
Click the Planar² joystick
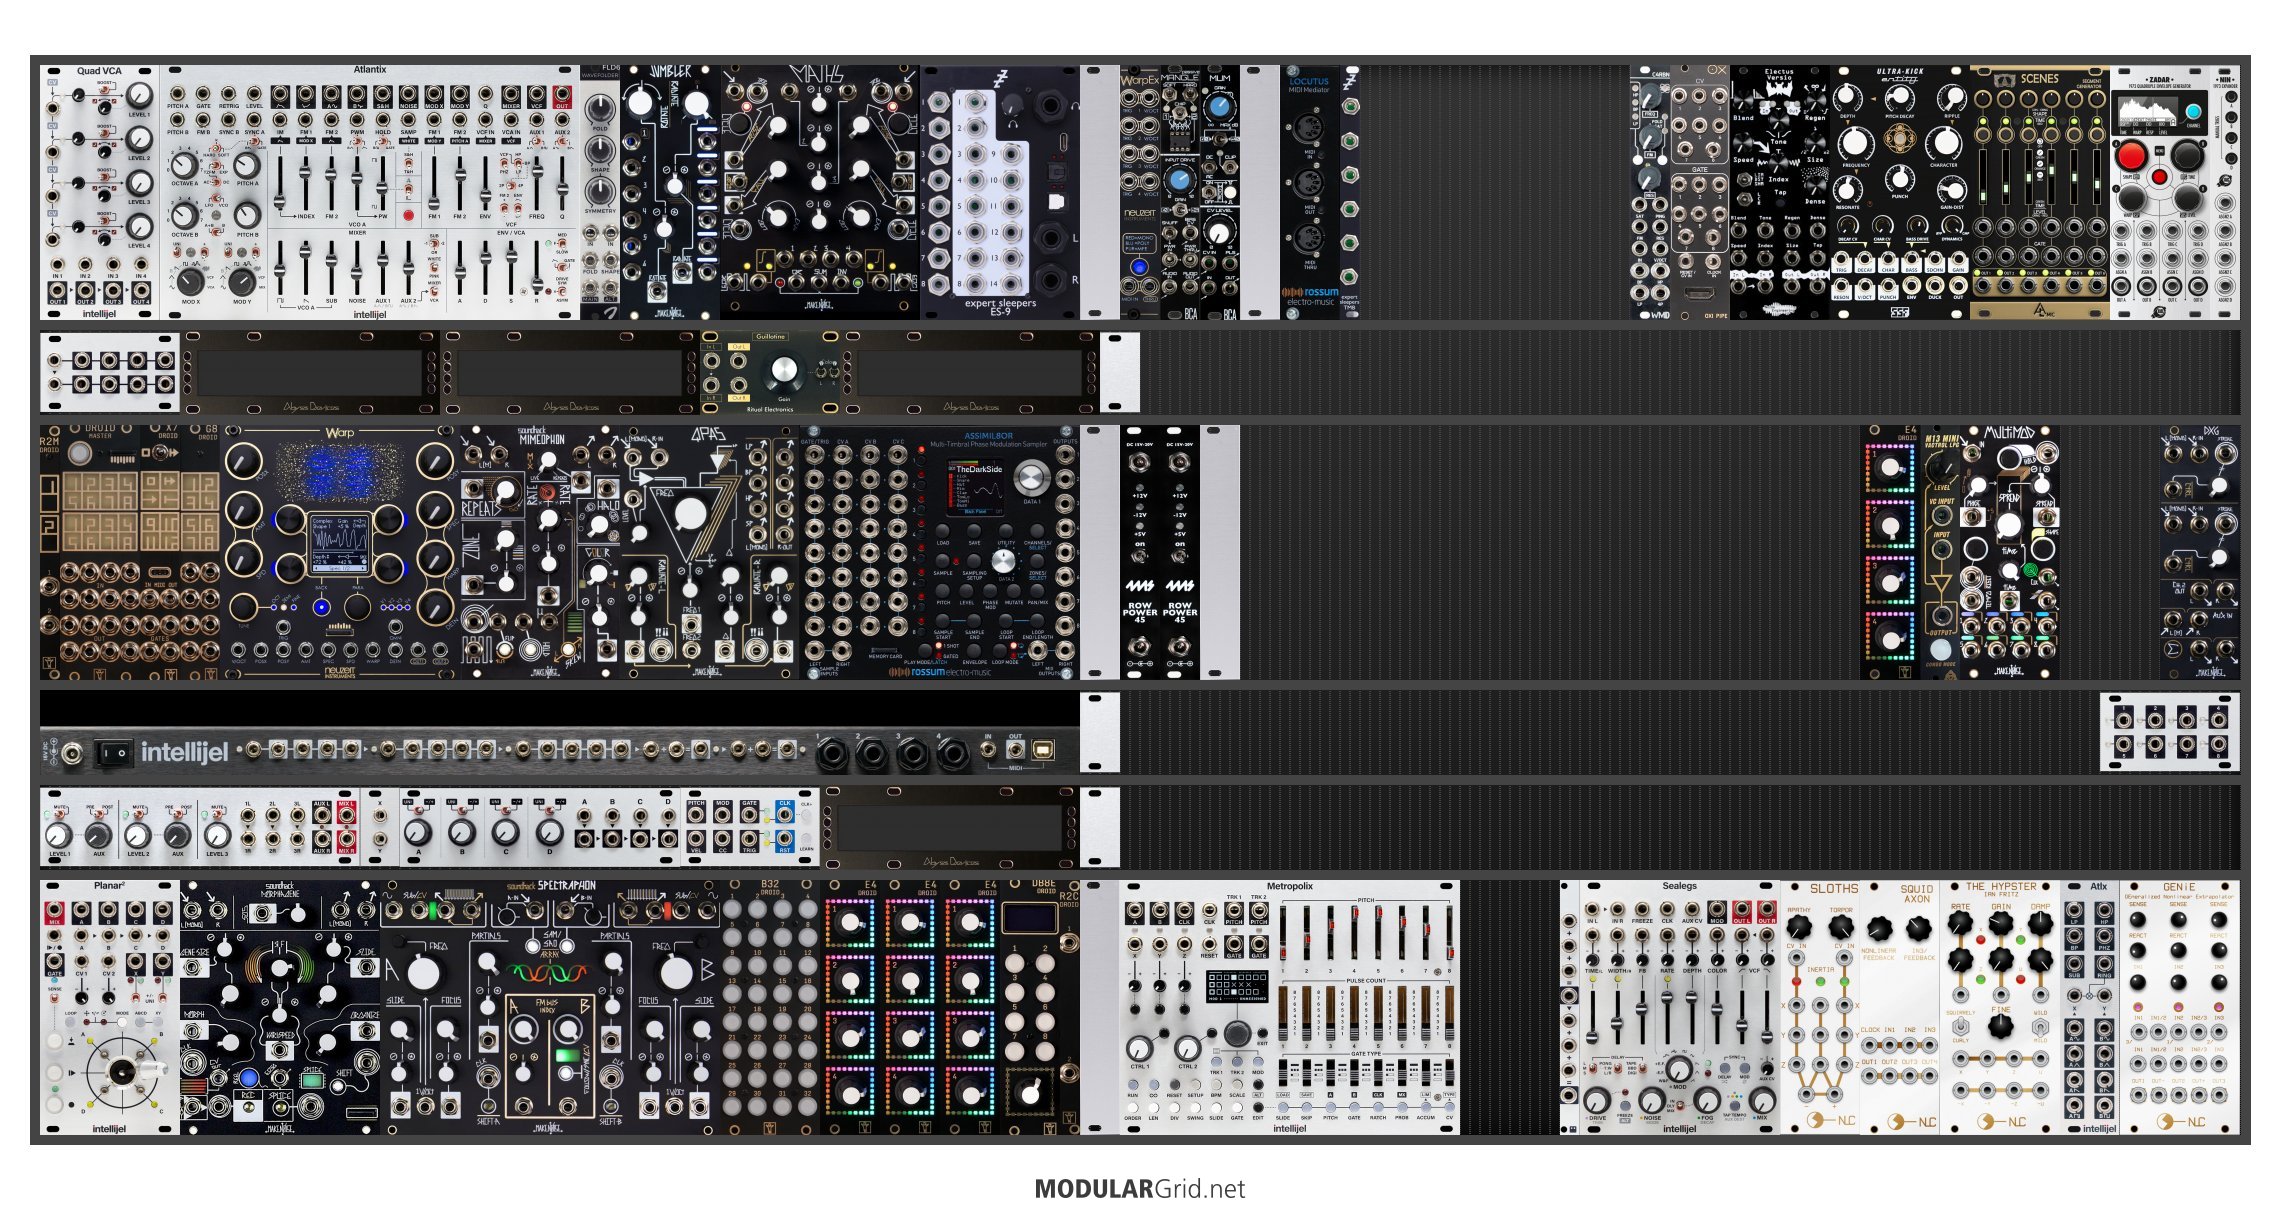click(125, 1072)
